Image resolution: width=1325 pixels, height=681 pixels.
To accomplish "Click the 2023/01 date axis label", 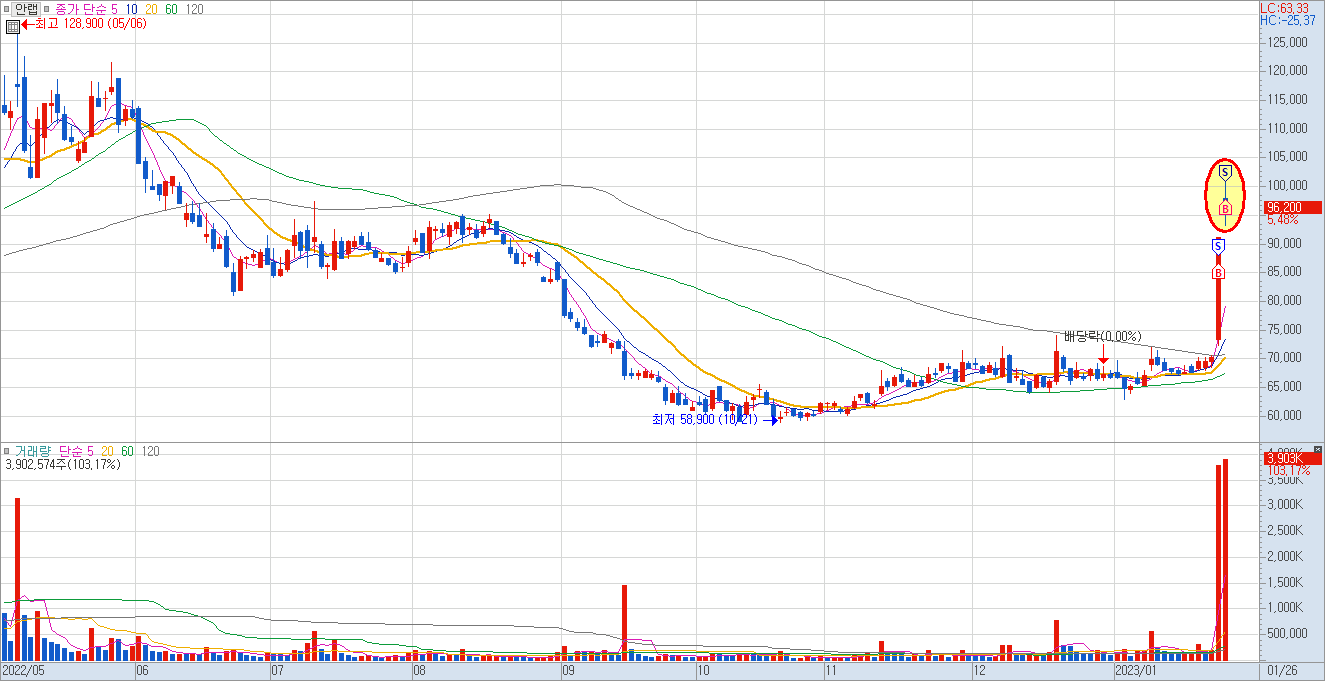I will [x=1136, y=671].
